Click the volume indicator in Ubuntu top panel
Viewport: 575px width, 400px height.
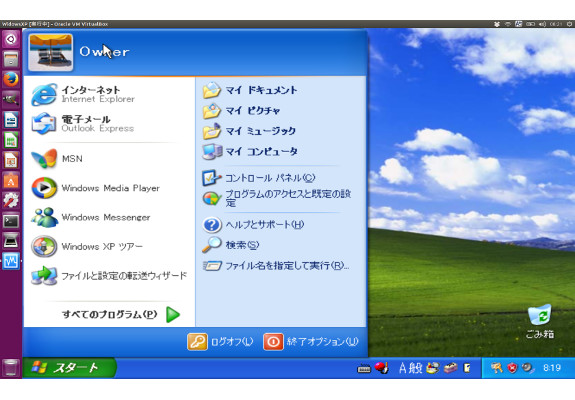coord(542,24)
